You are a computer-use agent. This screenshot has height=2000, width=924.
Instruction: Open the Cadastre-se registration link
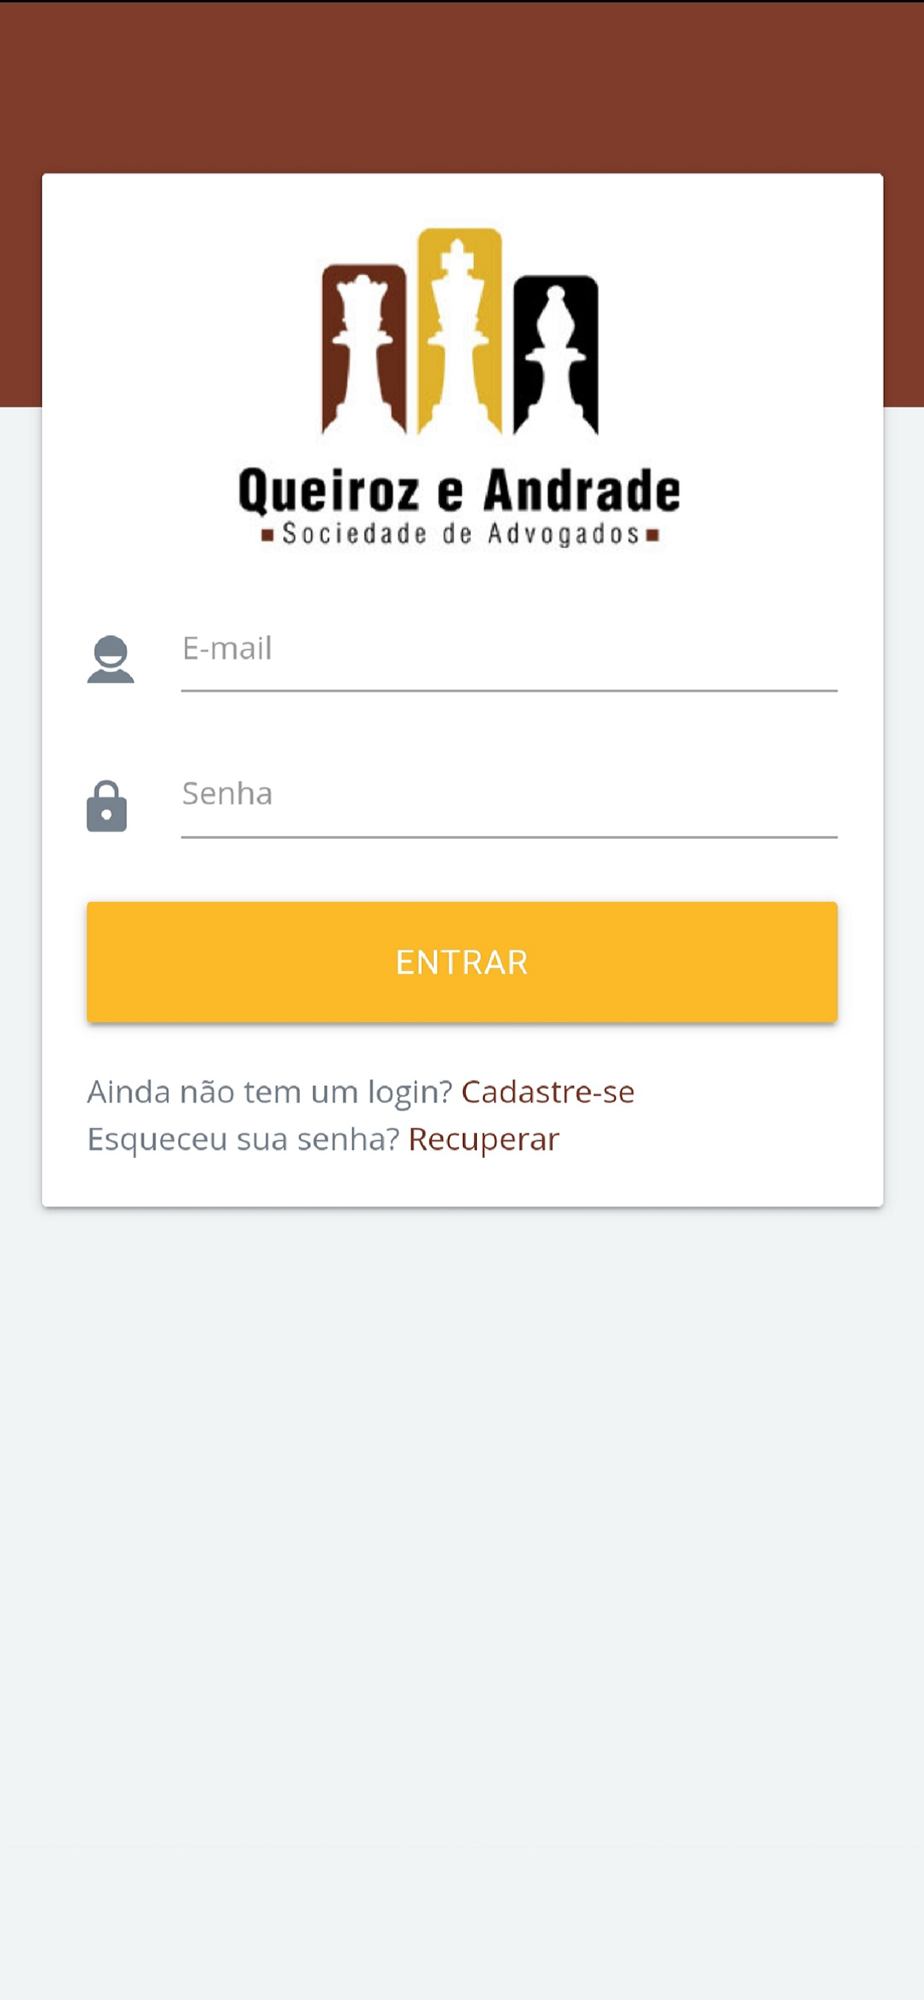[548, 1091]
